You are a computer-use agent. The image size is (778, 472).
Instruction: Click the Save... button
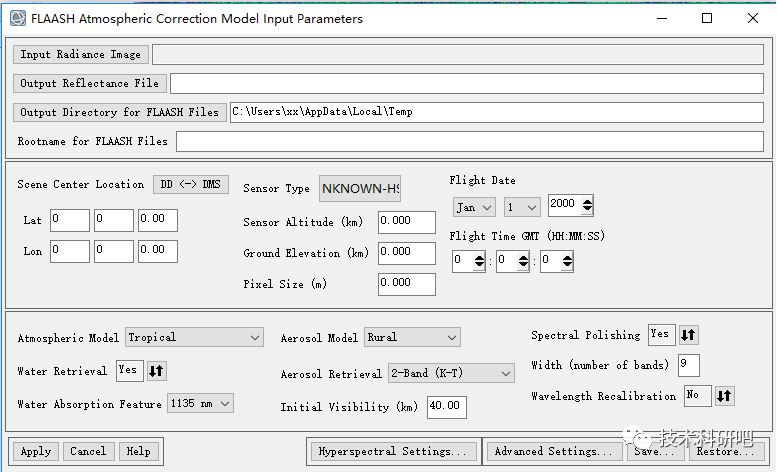(x=654, y=451)
